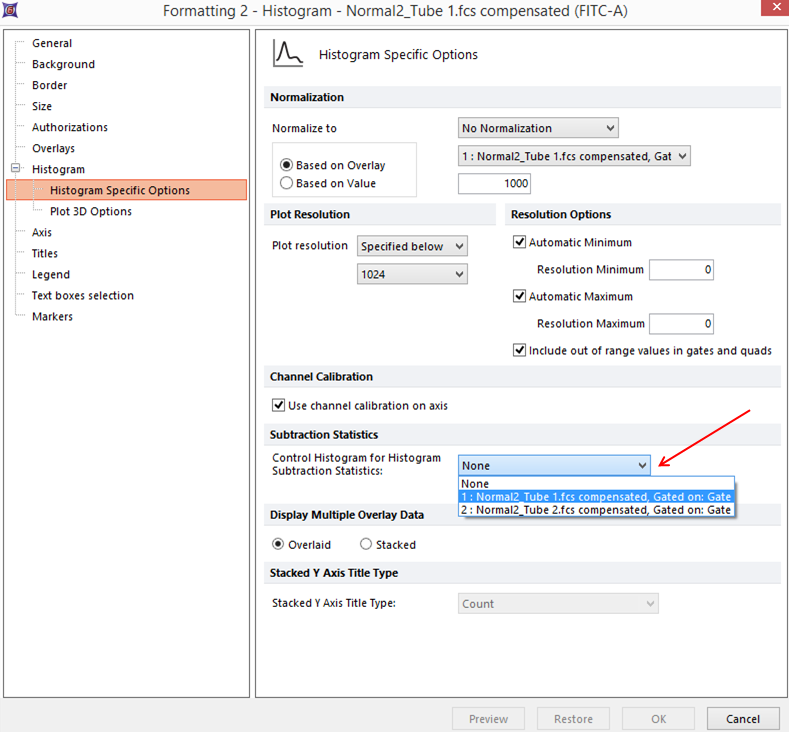Image resolution: width=789 pixels, height=732 pixels.
Task: Uncheck the Automatic Minimum checkbox
Action: coord(519,242)
